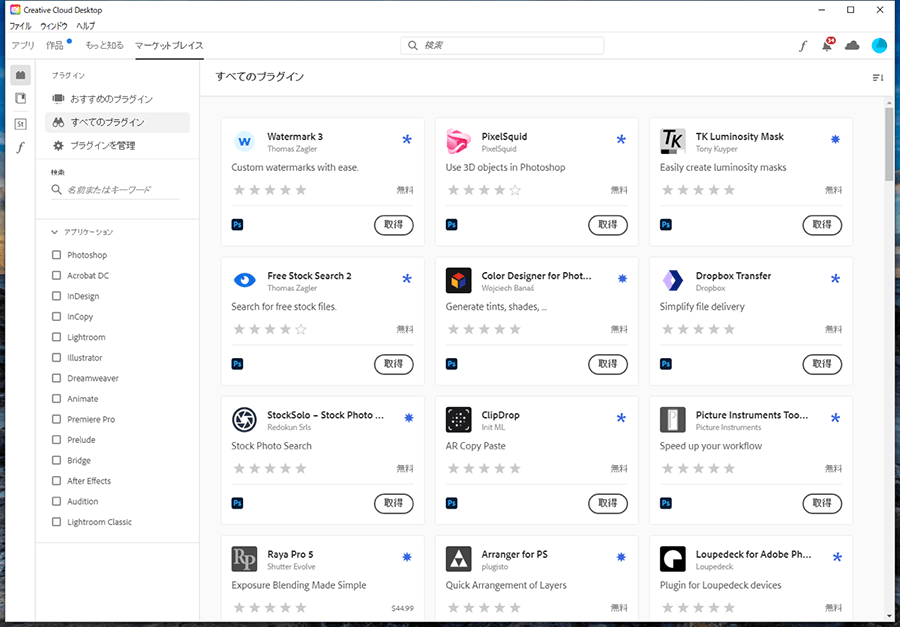Check the Bridge filter checkbox
900x627 pixels.
pyautogui.click(x=56, y=460)
